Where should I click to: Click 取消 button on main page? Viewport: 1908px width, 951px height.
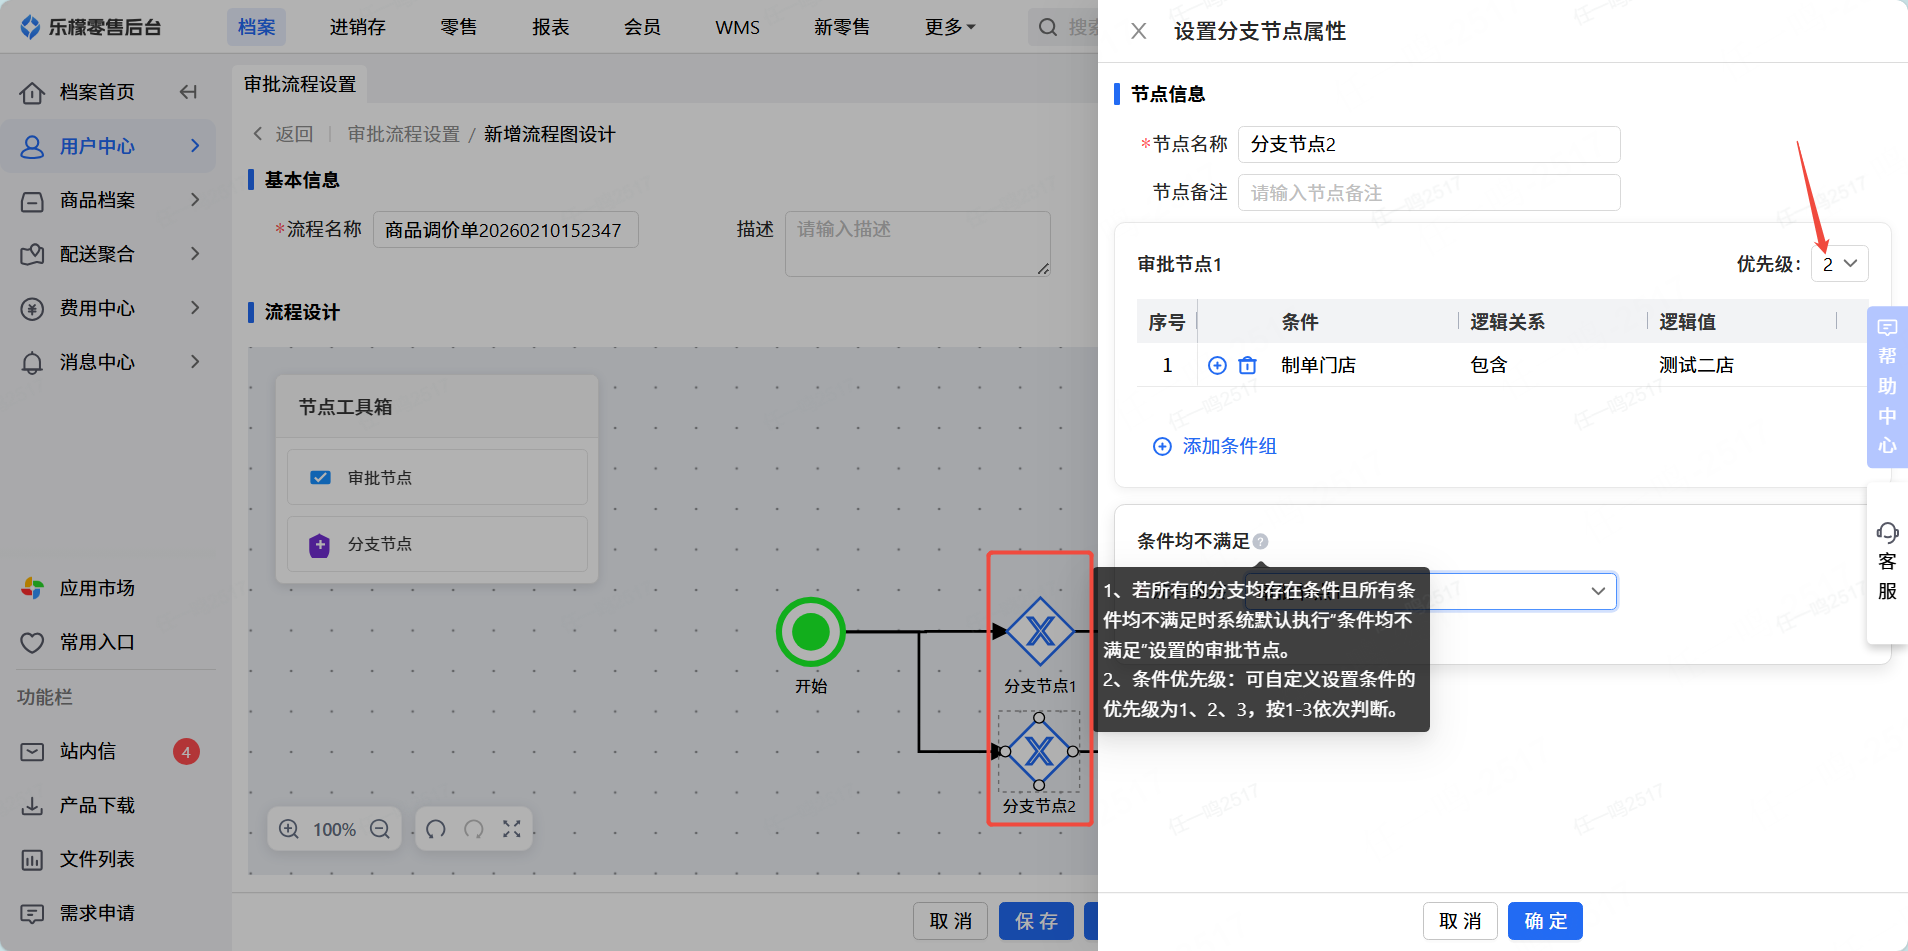pyautogui.click(x=950, y=921)
